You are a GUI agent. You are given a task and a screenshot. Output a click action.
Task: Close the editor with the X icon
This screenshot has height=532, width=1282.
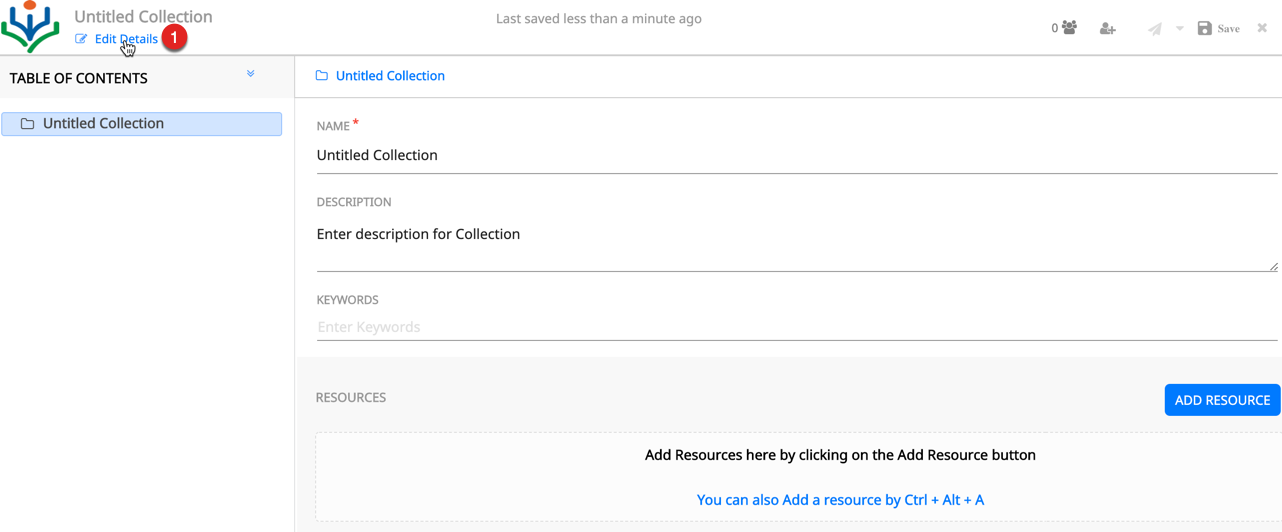pyautogui.click(x=1262, y=28)
